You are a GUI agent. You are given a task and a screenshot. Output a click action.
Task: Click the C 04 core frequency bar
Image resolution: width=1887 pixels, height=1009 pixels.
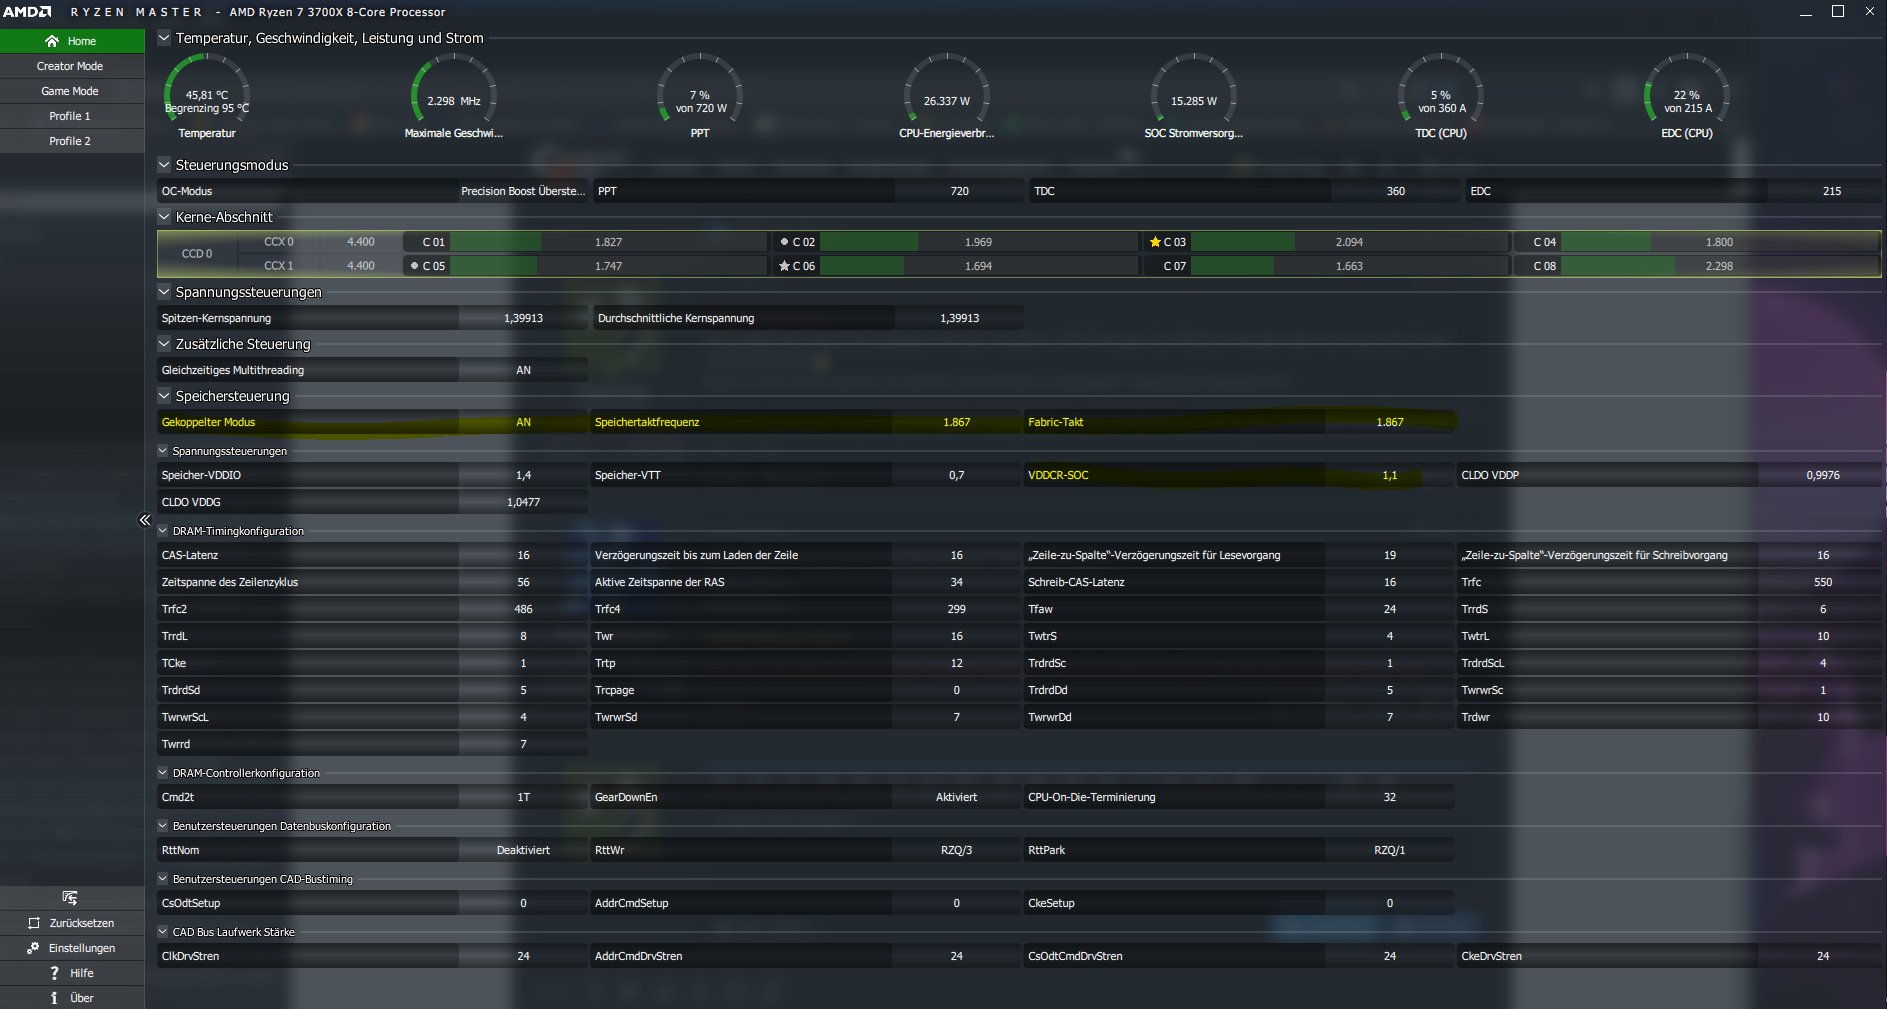pos(1719,242)
